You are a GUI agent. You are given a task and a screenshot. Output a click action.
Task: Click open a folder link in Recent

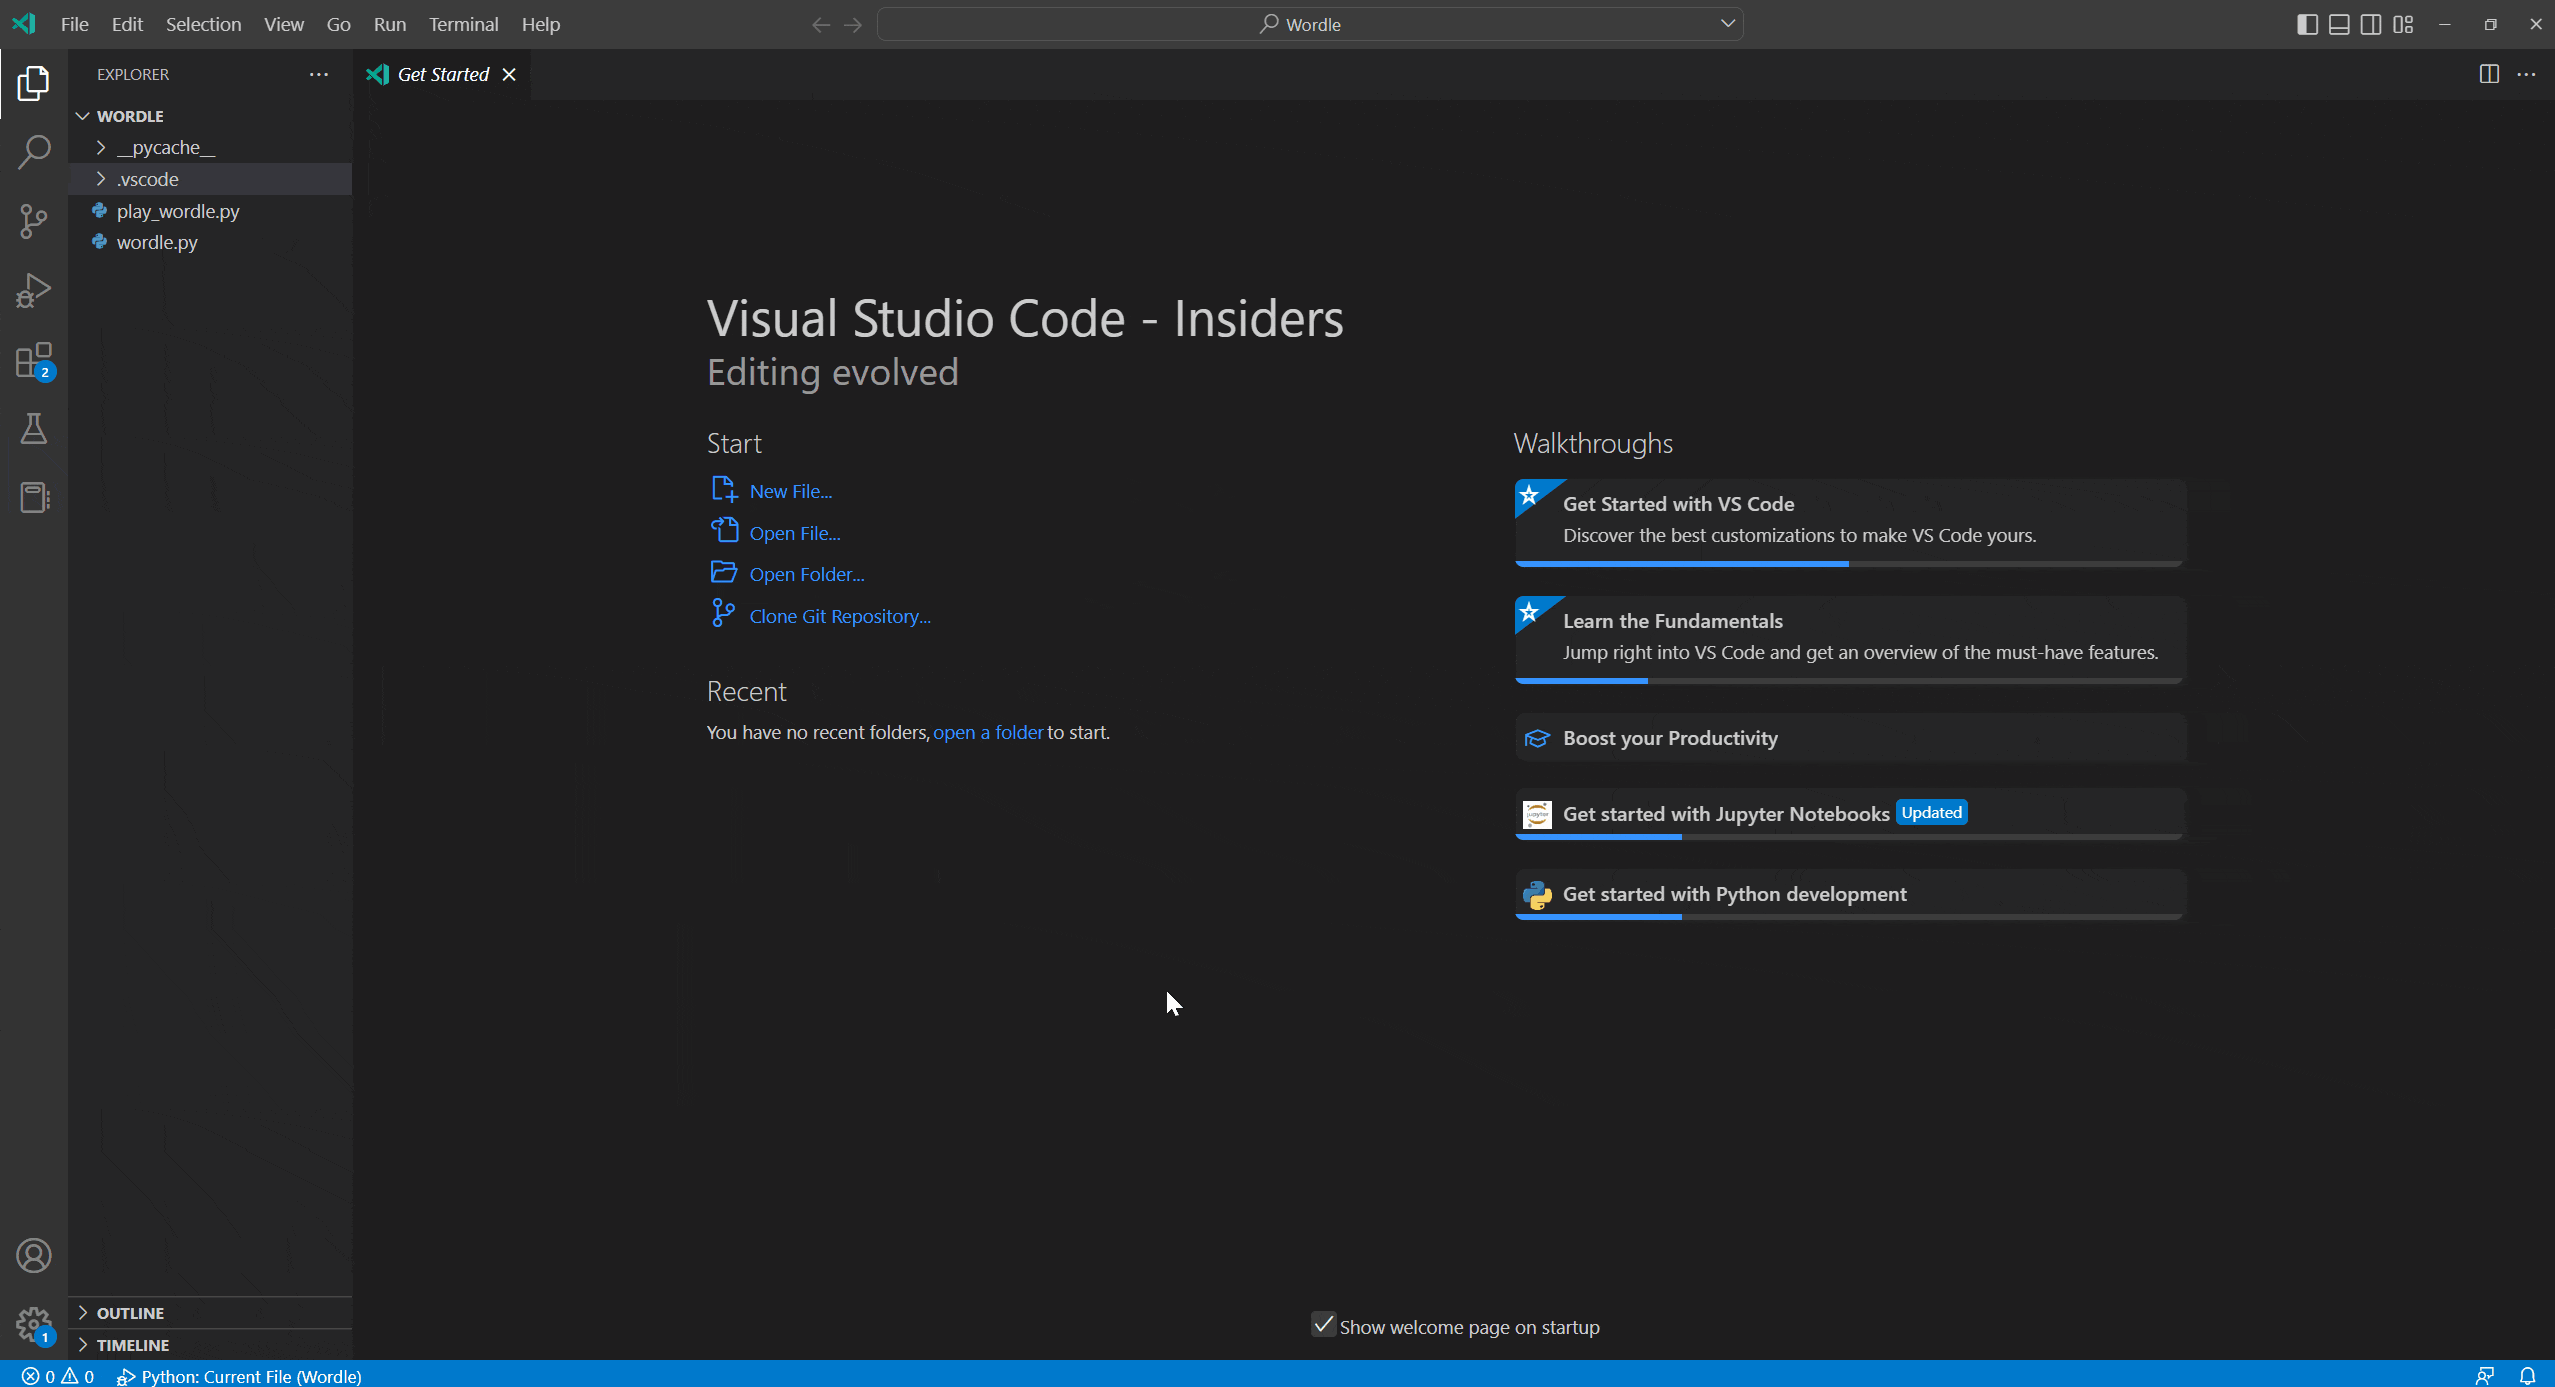(987, 731)
